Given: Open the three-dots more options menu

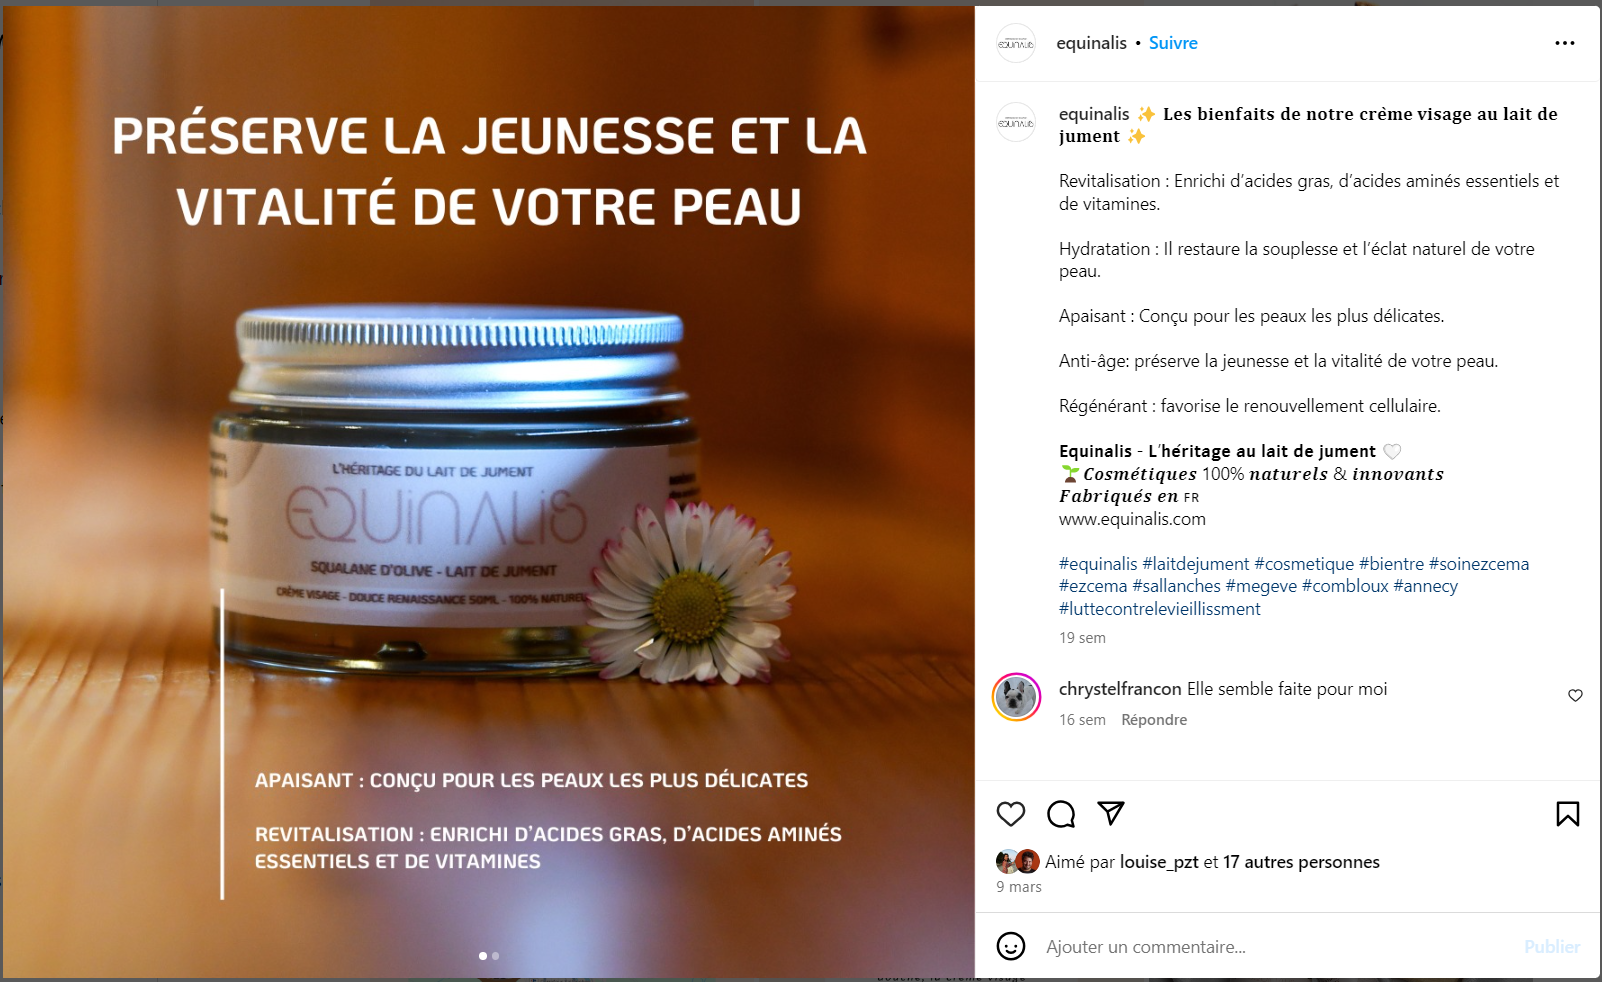Looking at the screenshot, I should tap(1565, 43).
